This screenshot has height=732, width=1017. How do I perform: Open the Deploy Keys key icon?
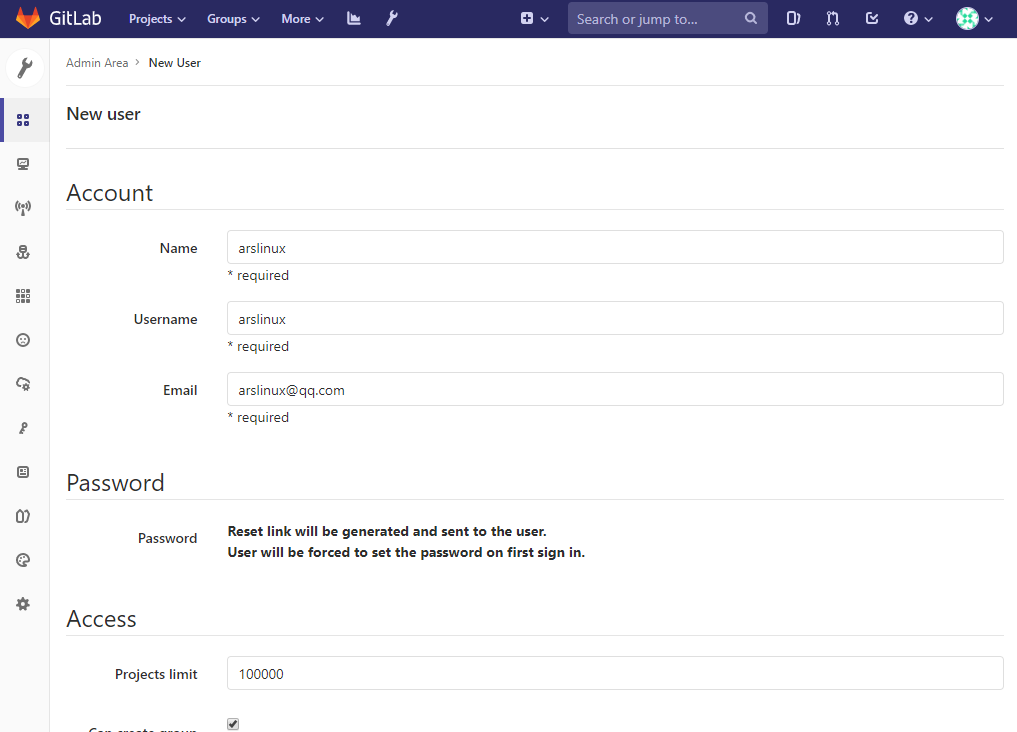click(23, 428)
